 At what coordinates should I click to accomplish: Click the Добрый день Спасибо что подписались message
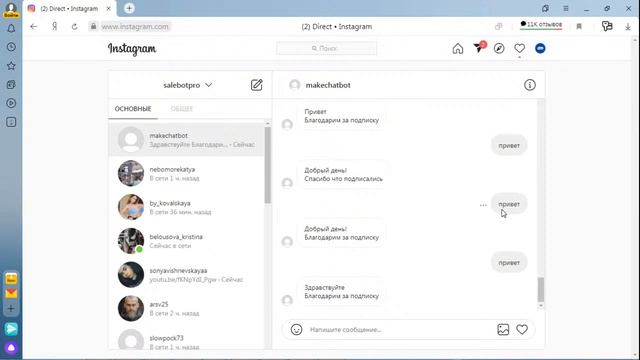tap(343, 175)
